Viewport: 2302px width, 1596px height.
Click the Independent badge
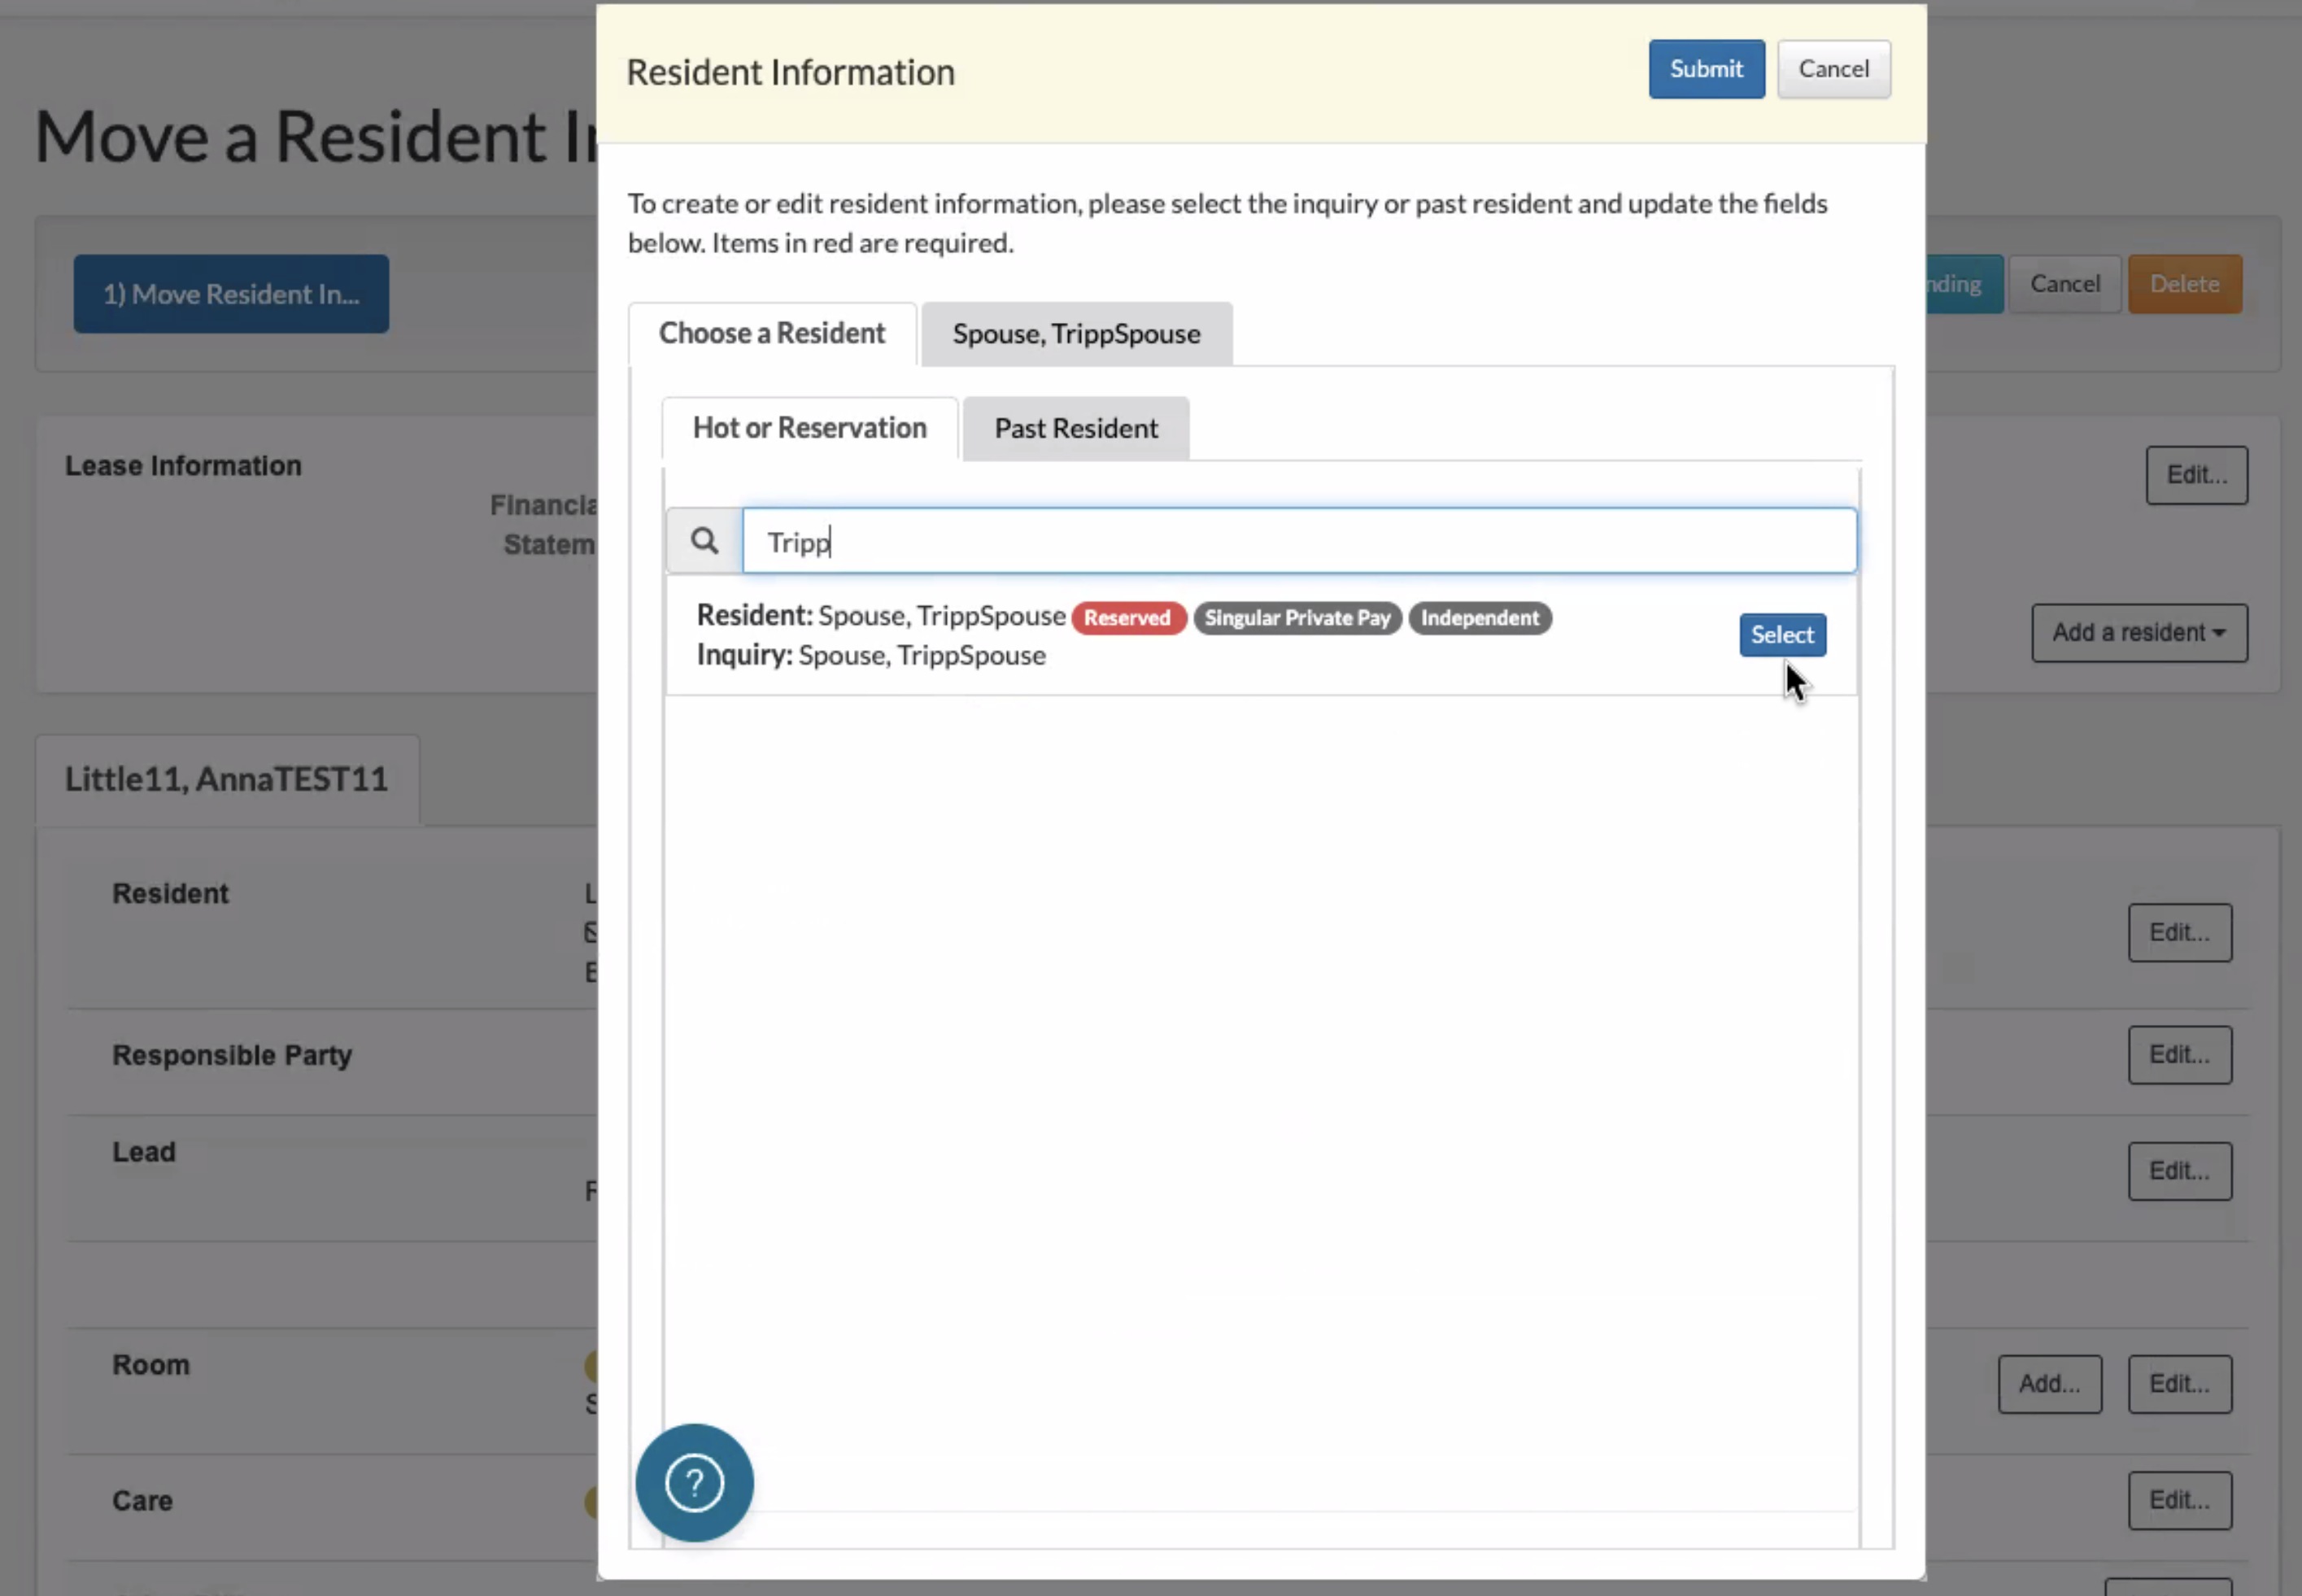[x=1479, y=618]
